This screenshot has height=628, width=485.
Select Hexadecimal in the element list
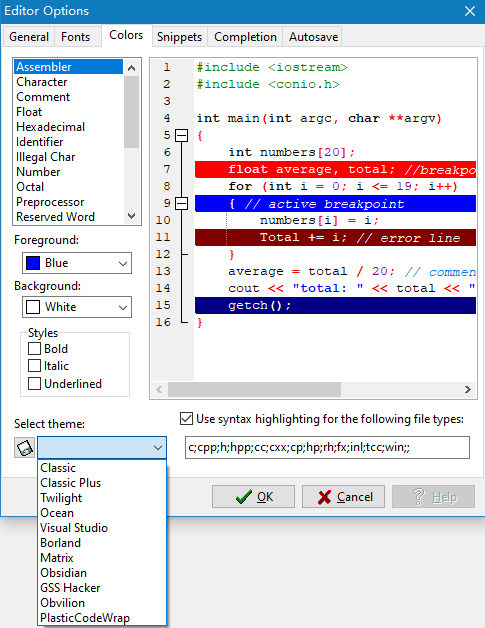tap(68, 127)
